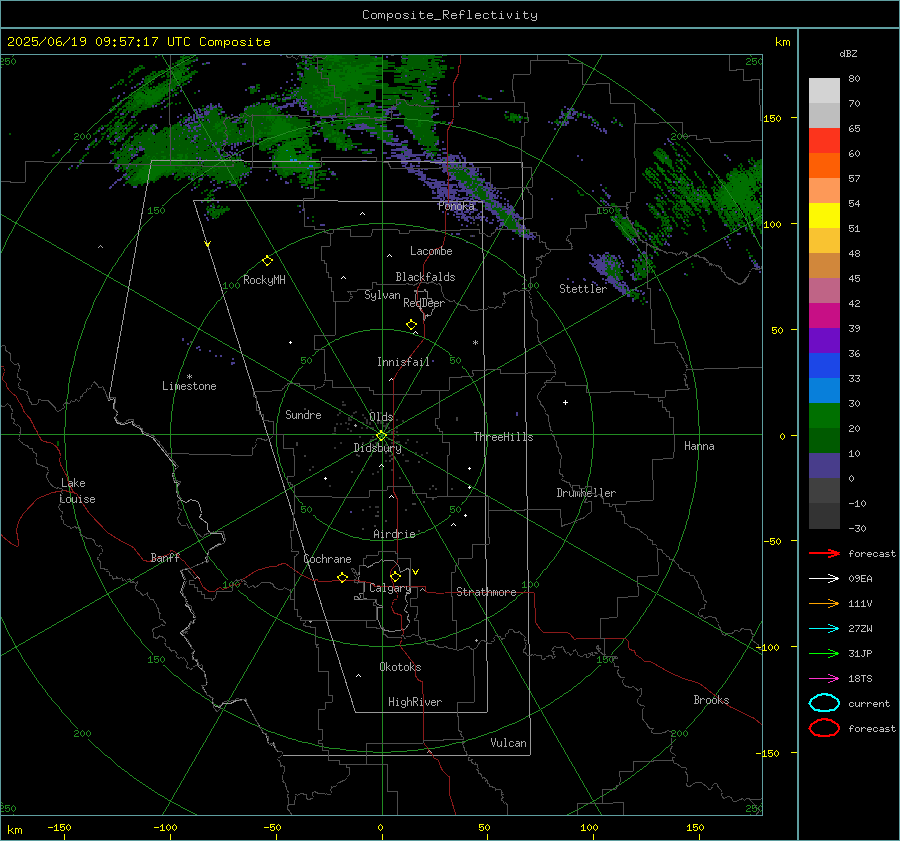The image size is (900, 841).
Task: Click the Limestone label
Action: pos(189,386)
